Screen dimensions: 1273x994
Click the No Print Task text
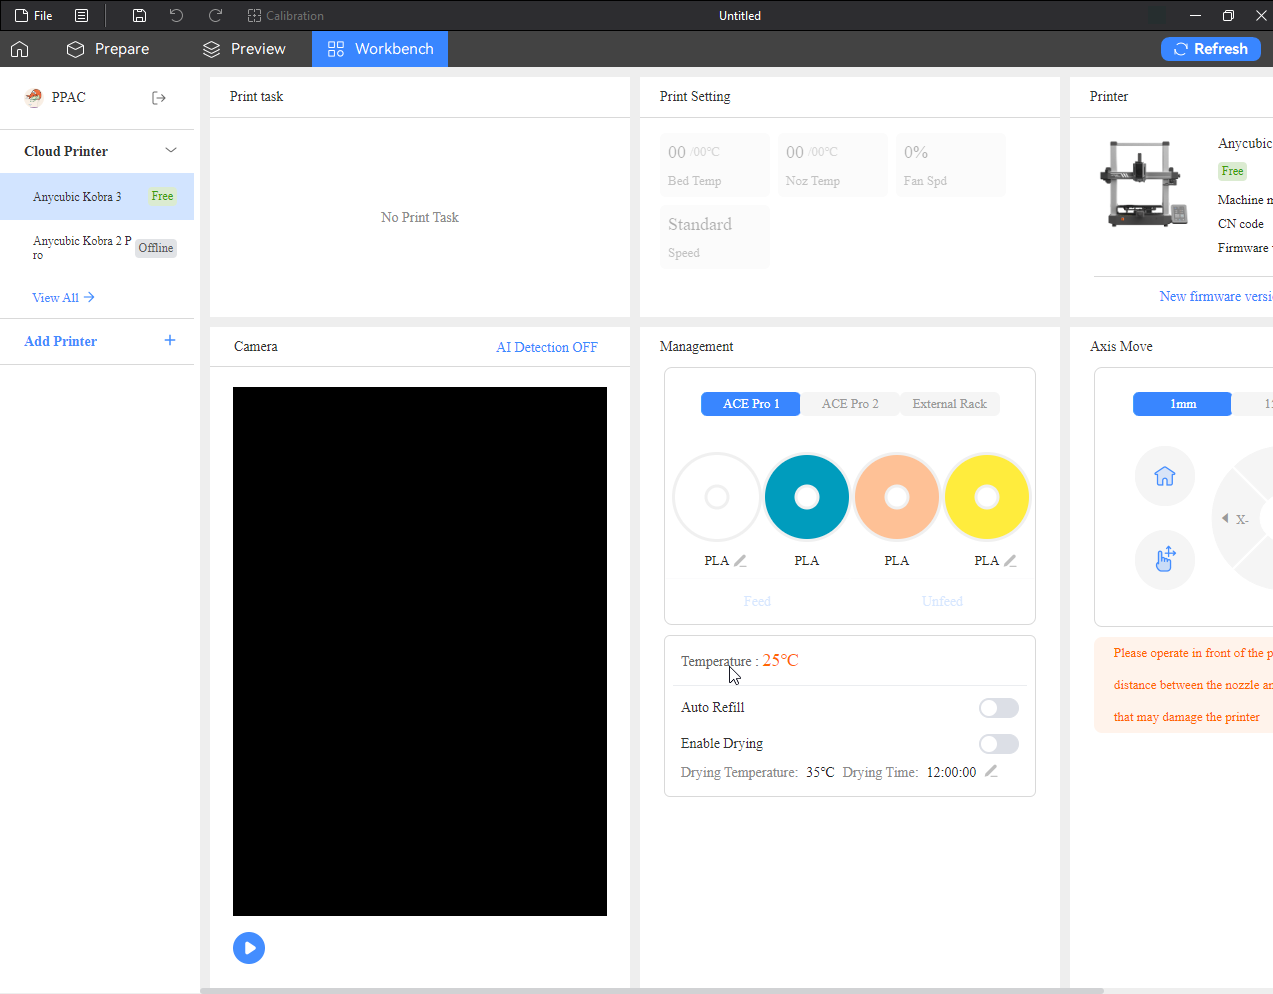pyautogui.click(x=420, y=217)
